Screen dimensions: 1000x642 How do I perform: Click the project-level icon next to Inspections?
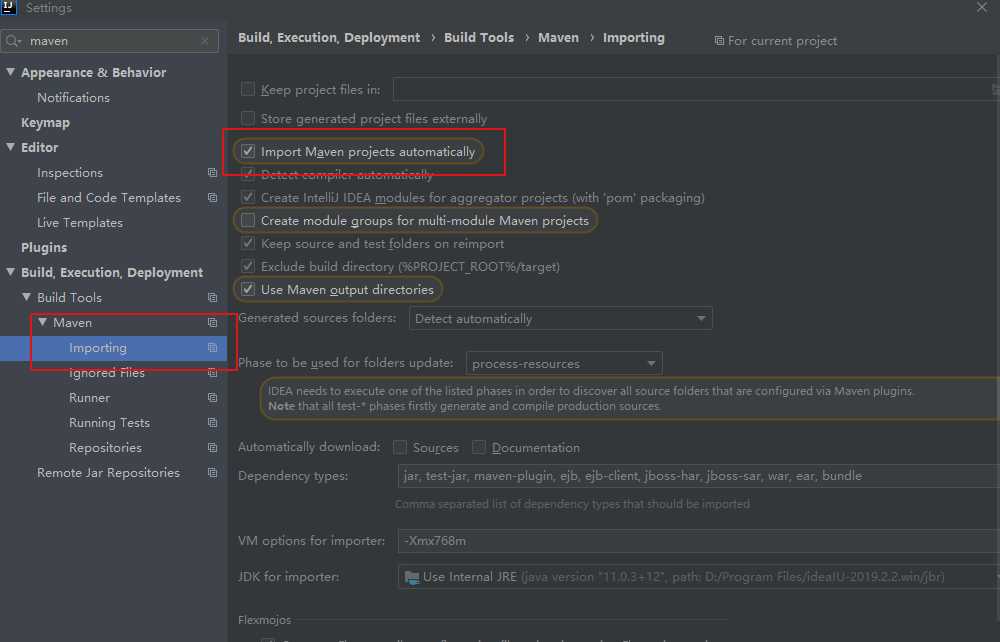point(212,173)
